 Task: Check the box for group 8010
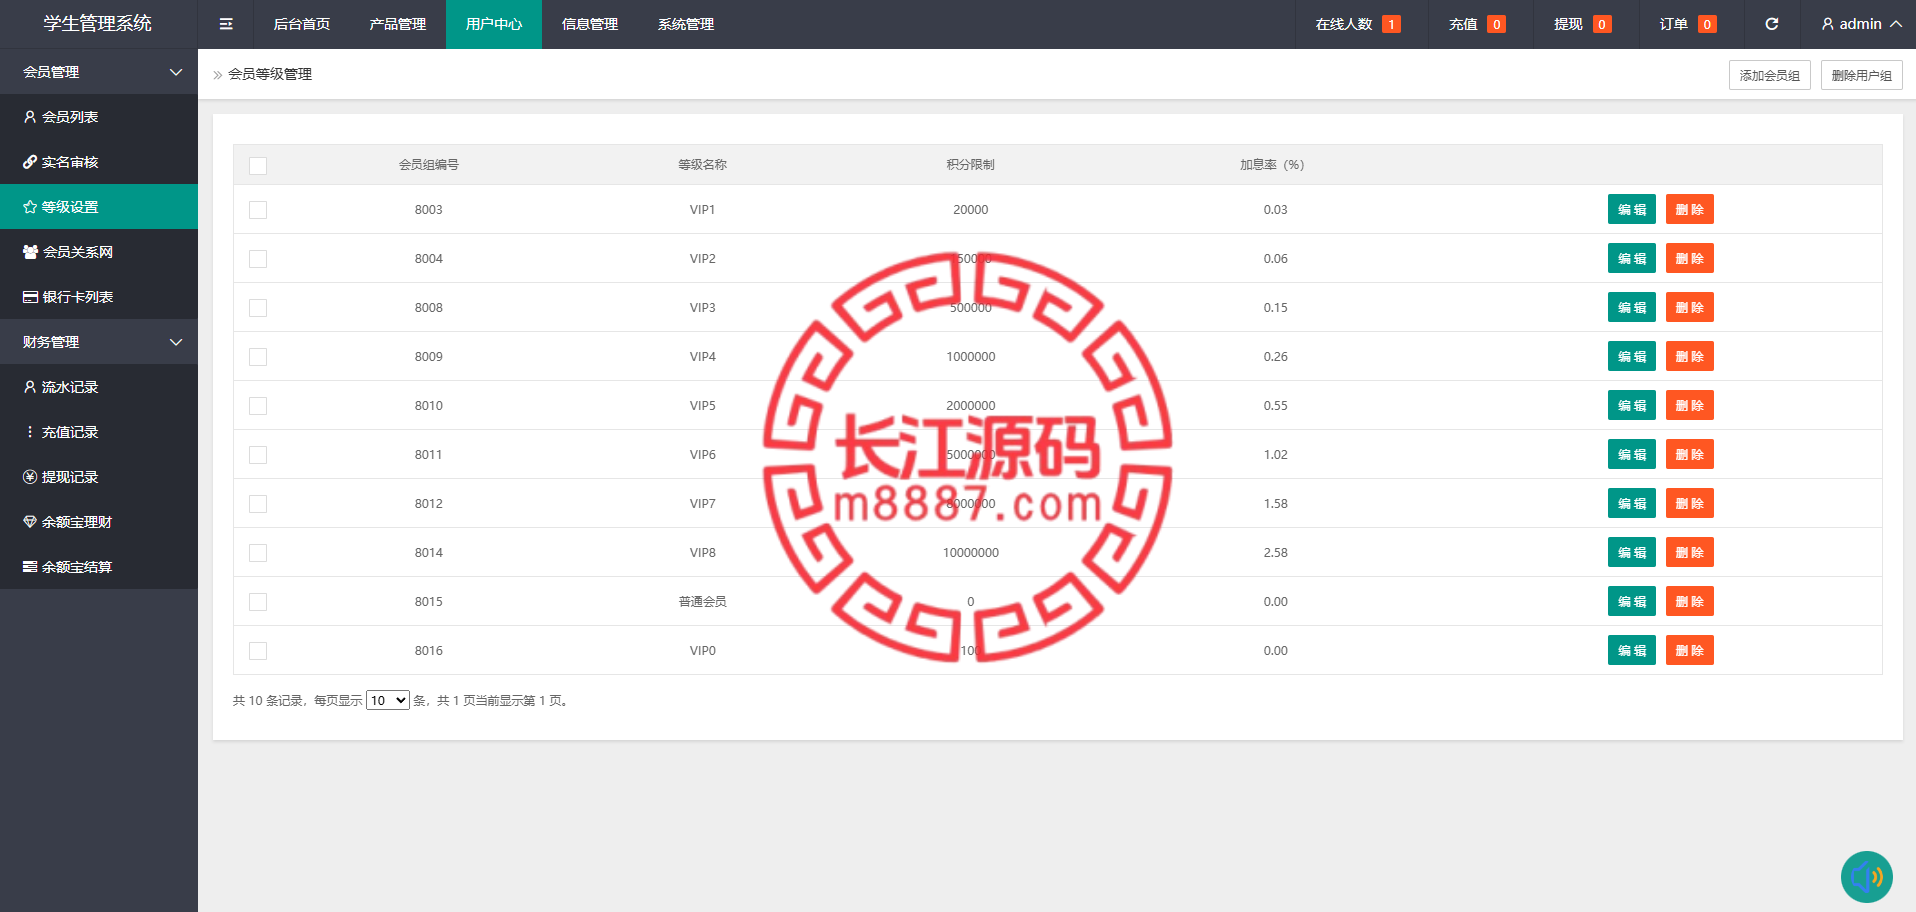click(x=258, y=406)
